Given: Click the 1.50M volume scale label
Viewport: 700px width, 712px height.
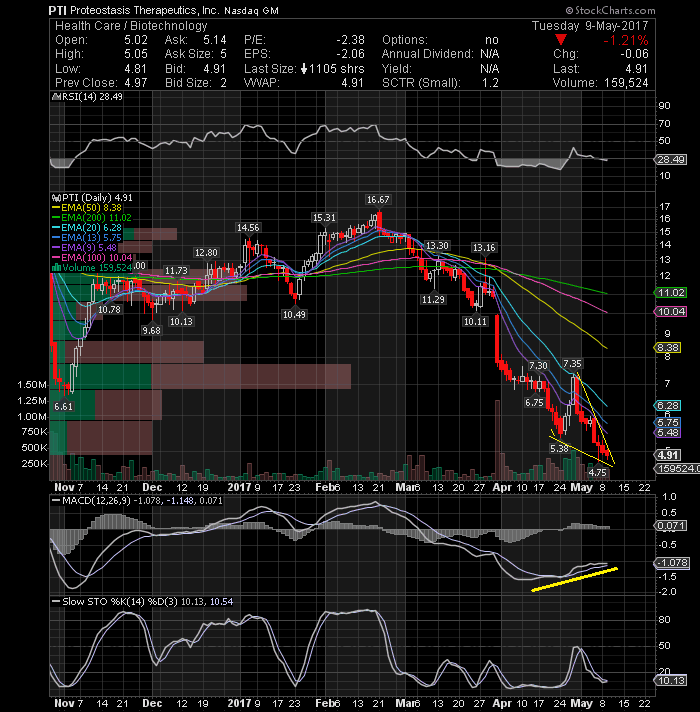Looking at the screenshot, I should point(32,385).
